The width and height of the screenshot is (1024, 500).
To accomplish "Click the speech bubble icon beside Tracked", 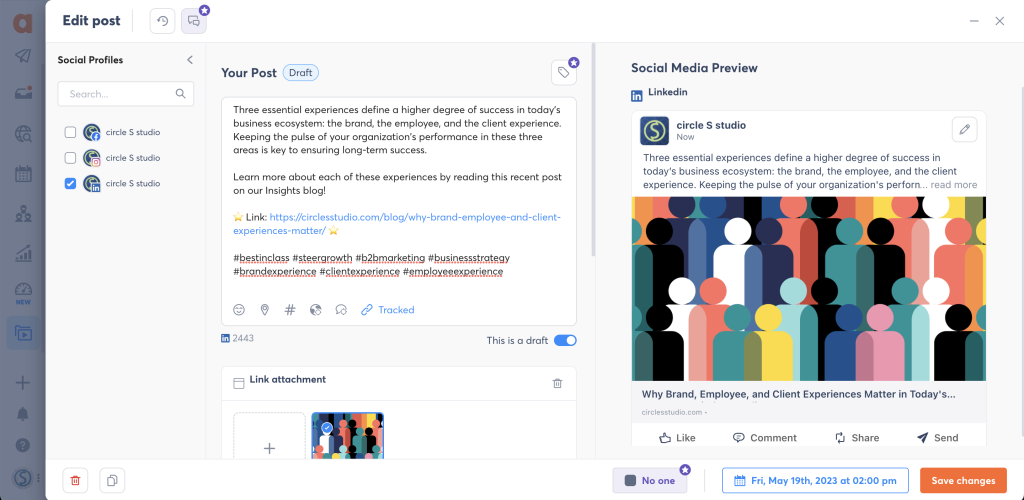I will [x=341, y=310].
